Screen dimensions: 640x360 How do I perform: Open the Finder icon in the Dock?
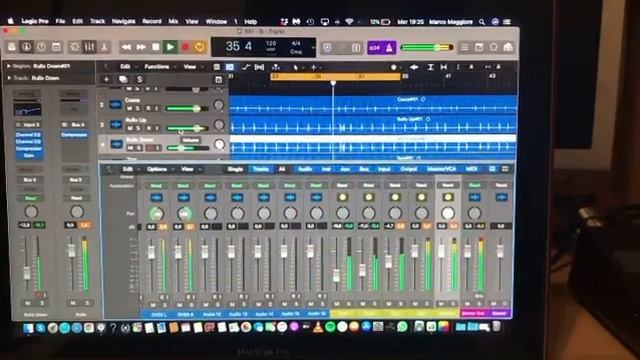click(28, 328)
